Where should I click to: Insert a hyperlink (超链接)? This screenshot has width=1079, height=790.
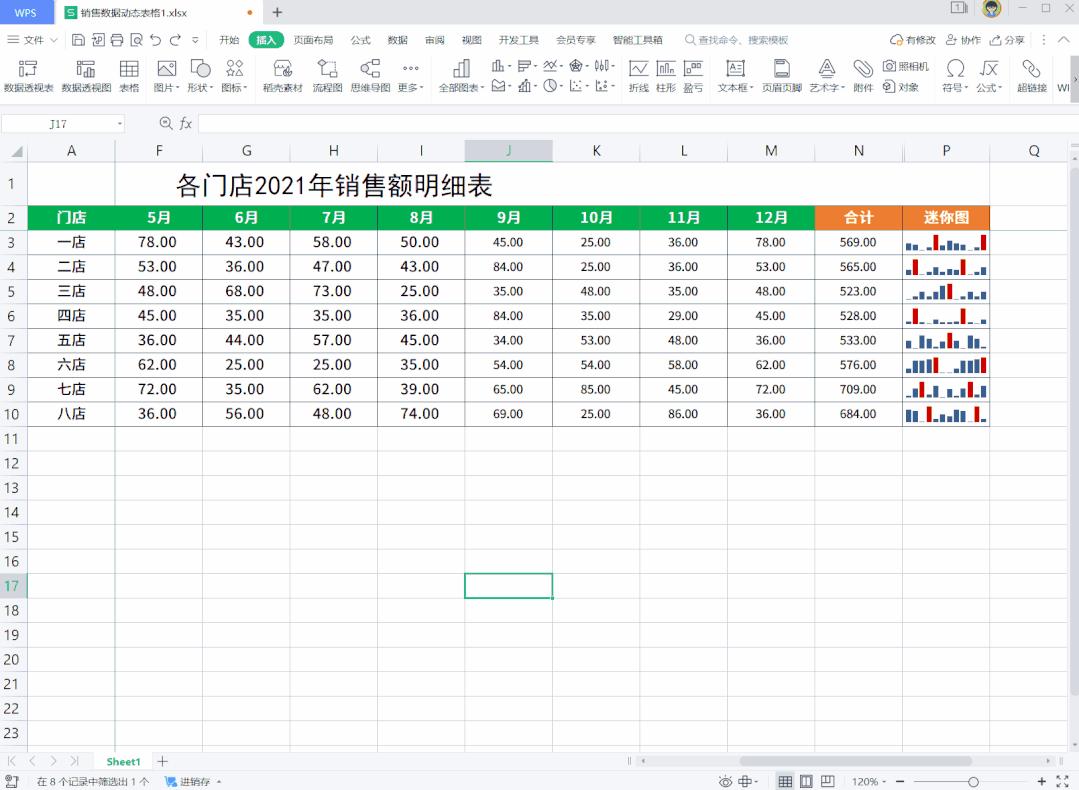(1031, 78)
